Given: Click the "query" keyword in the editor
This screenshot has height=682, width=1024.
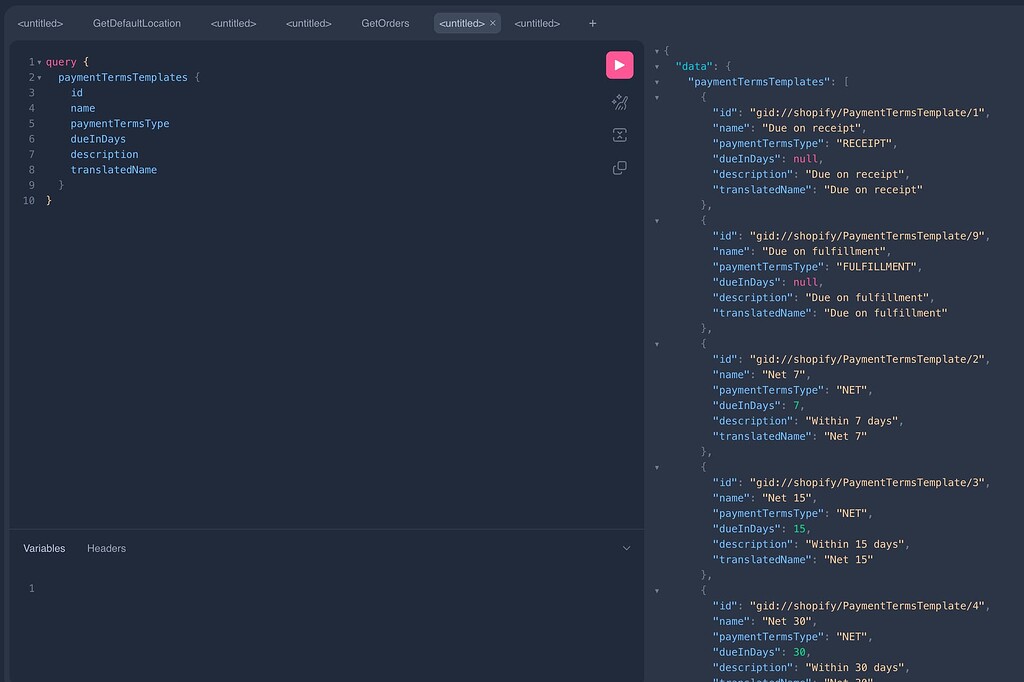Looking at the screenshot, I should click(x=61, y=62).
